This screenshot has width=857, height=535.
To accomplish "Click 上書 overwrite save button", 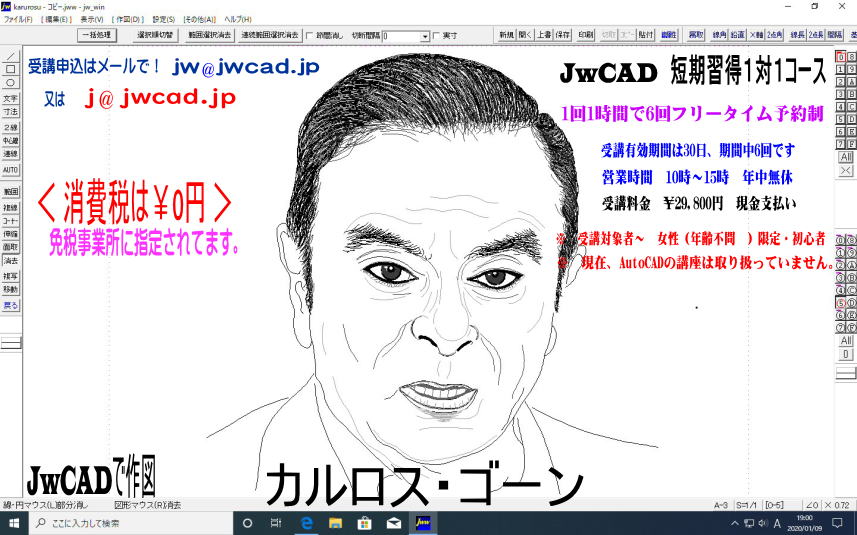I will click(544, 35).
